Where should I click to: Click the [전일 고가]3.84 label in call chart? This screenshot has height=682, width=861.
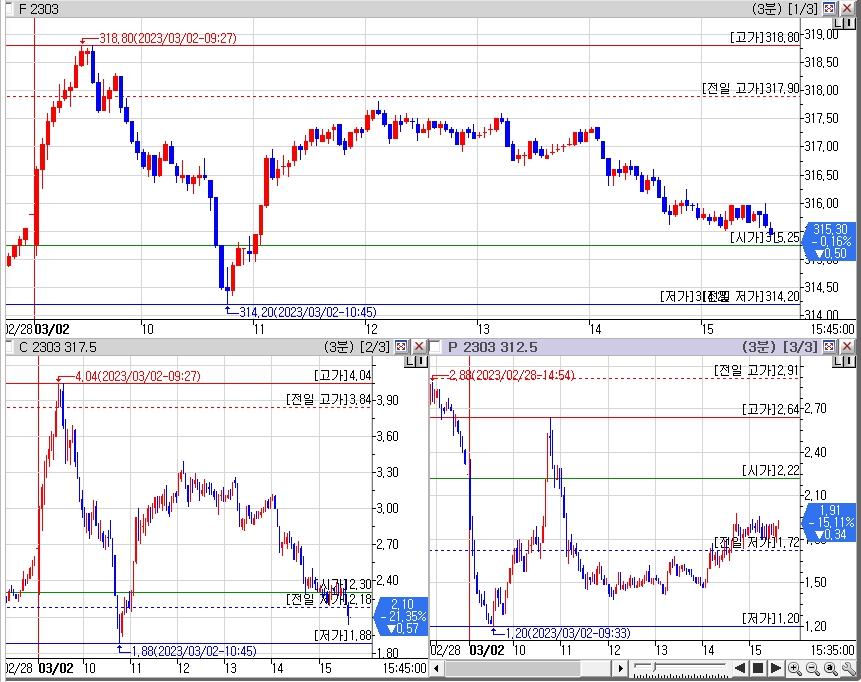(x=329, y=400)
